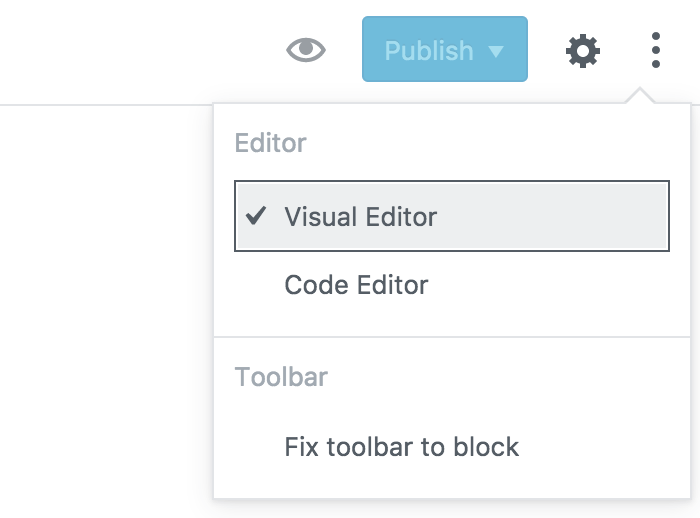
Task: Toggle the settings sidebar cog
Action: (583, 50)
